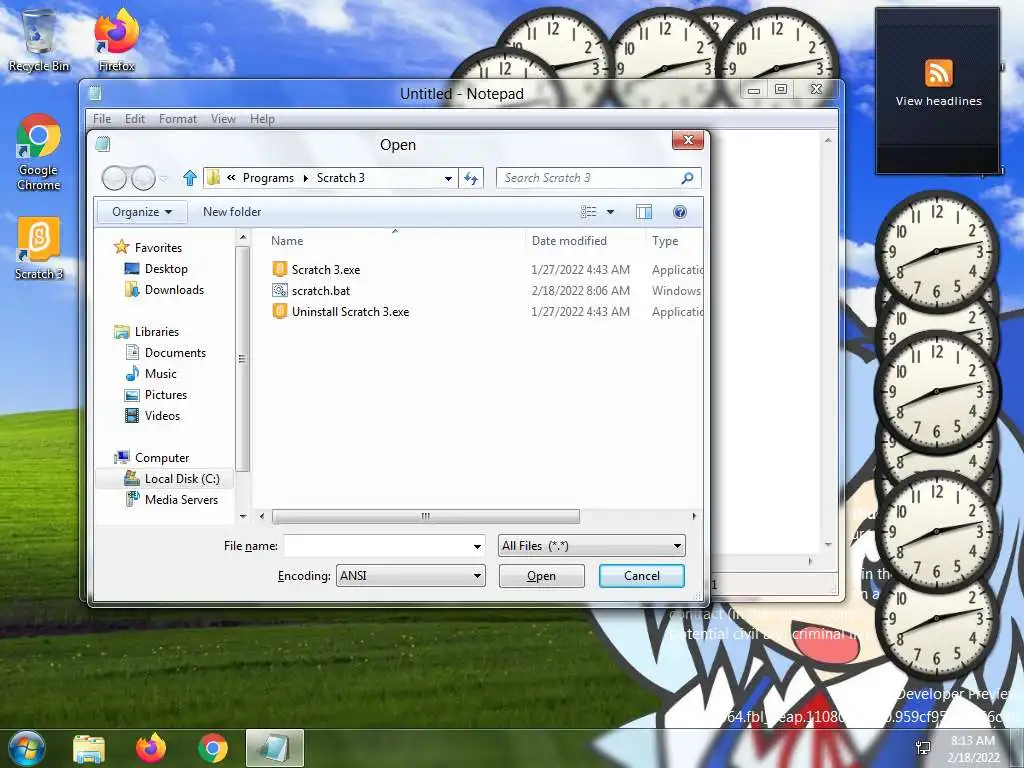
Task: Click the RSS View headlines gadget icon
Action: 938,72
